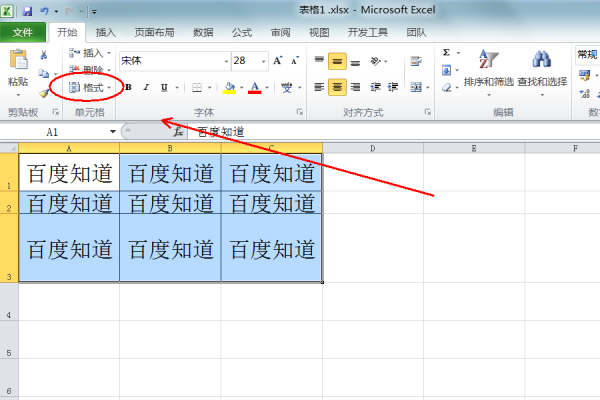This screenshot has width=600, height=400.
Task: Toggle center horizontal alignment
Action: pos(337,87)
